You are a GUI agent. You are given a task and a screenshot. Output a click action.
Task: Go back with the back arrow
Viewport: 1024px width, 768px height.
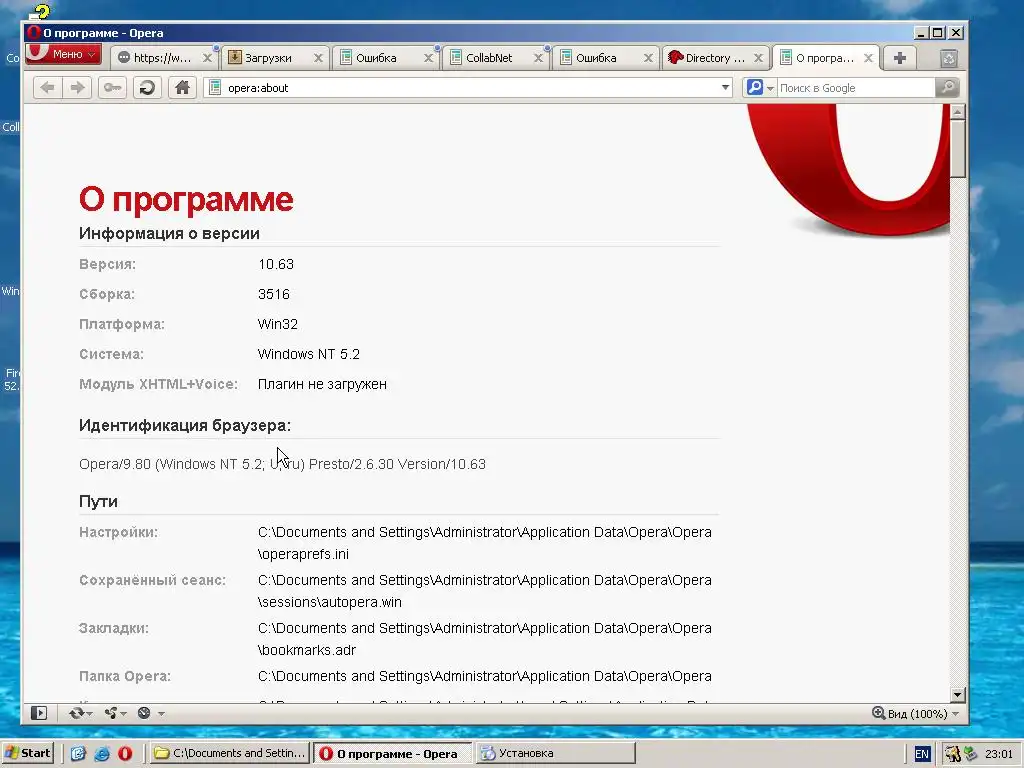click(x=48, y=88)
